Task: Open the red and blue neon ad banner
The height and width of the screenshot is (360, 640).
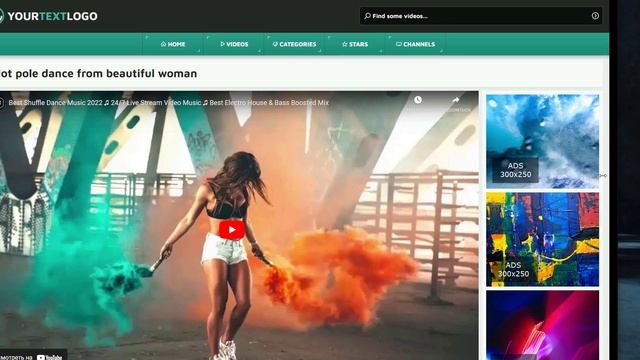Action: (x=542, y=325)
